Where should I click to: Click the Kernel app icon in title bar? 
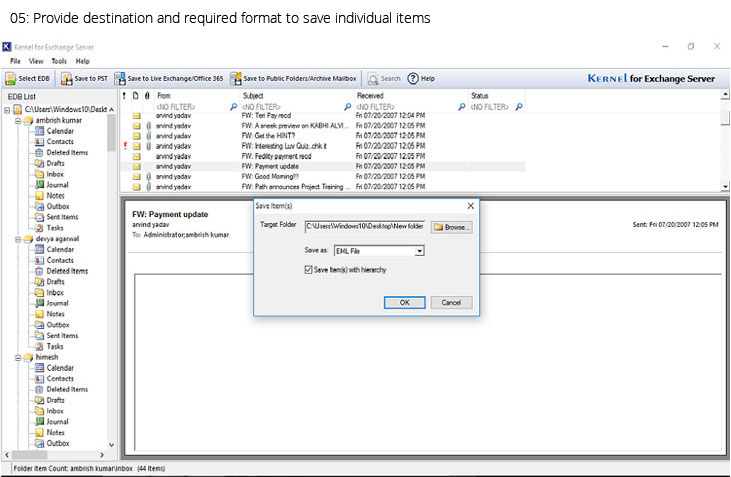(7, 47)
